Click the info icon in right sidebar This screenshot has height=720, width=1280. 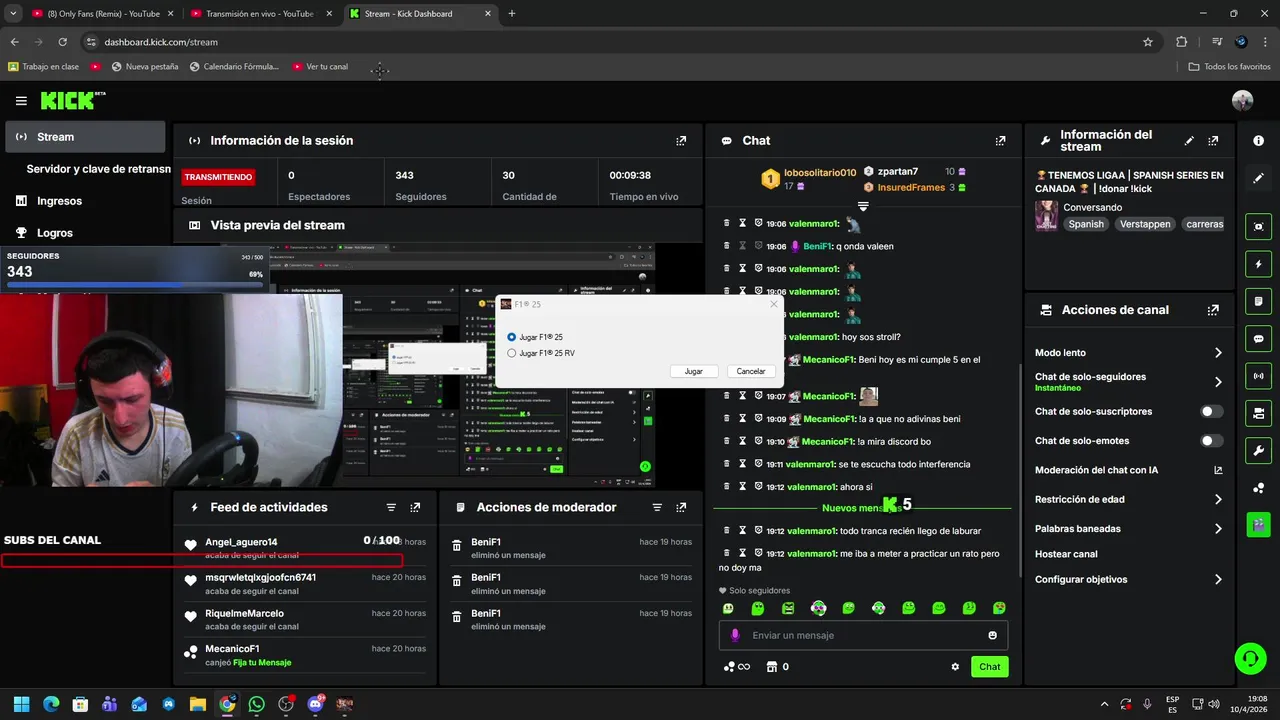pos(1258,141)
